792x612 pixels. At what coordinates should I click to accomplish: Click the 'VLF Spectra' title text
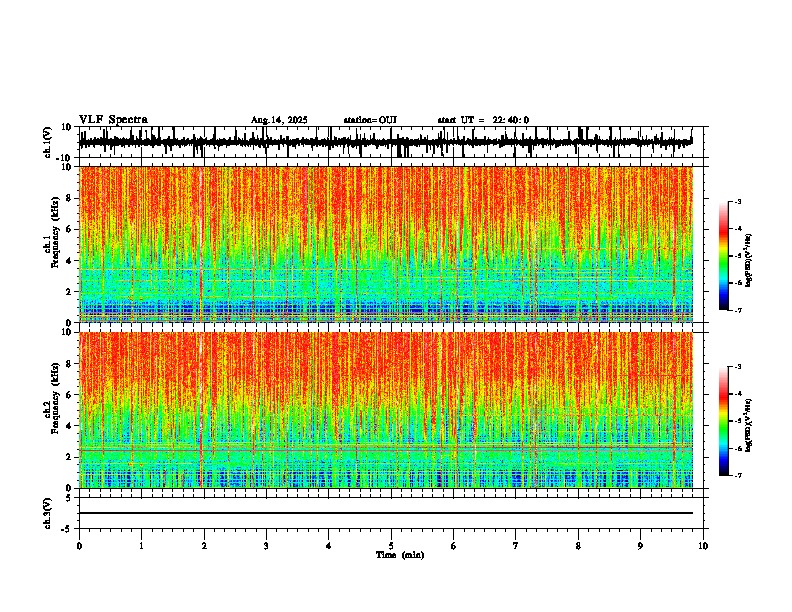click(x=113, y=120)
